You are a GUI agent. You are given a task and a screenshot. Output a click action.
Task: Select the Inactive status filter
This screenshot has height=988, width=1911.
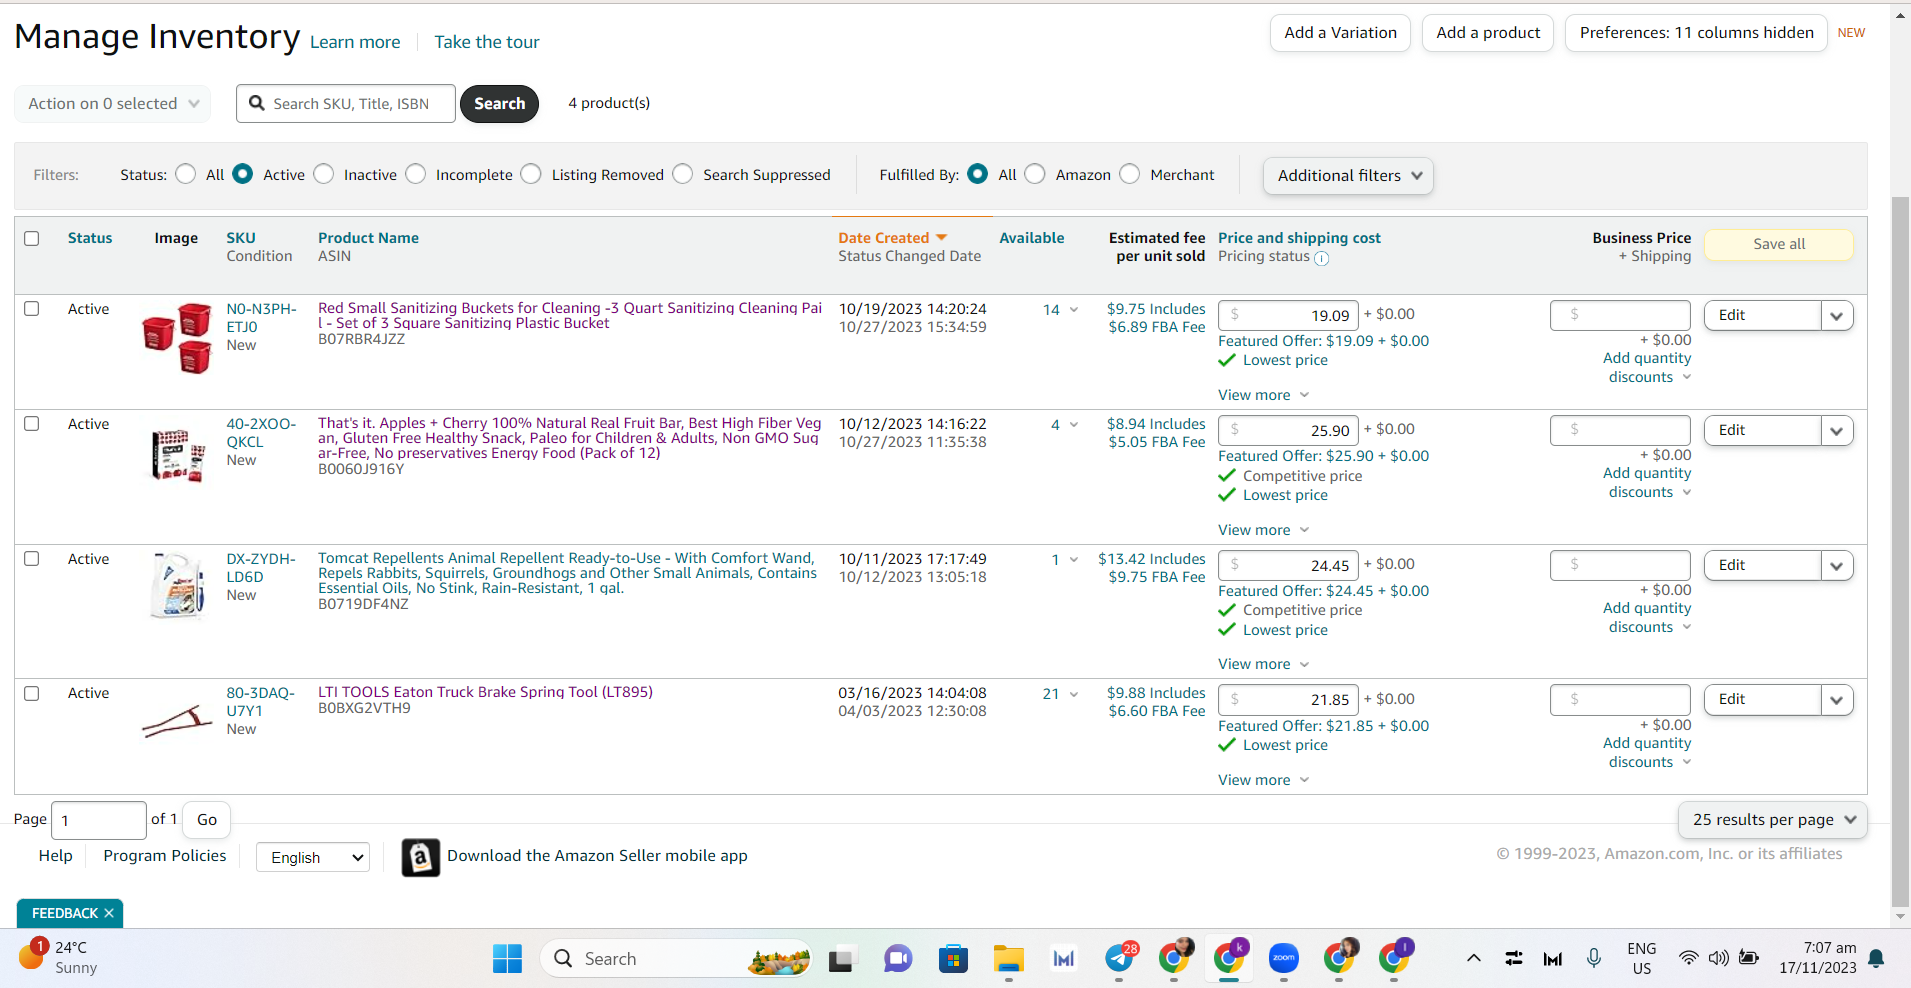coord(324,174)
